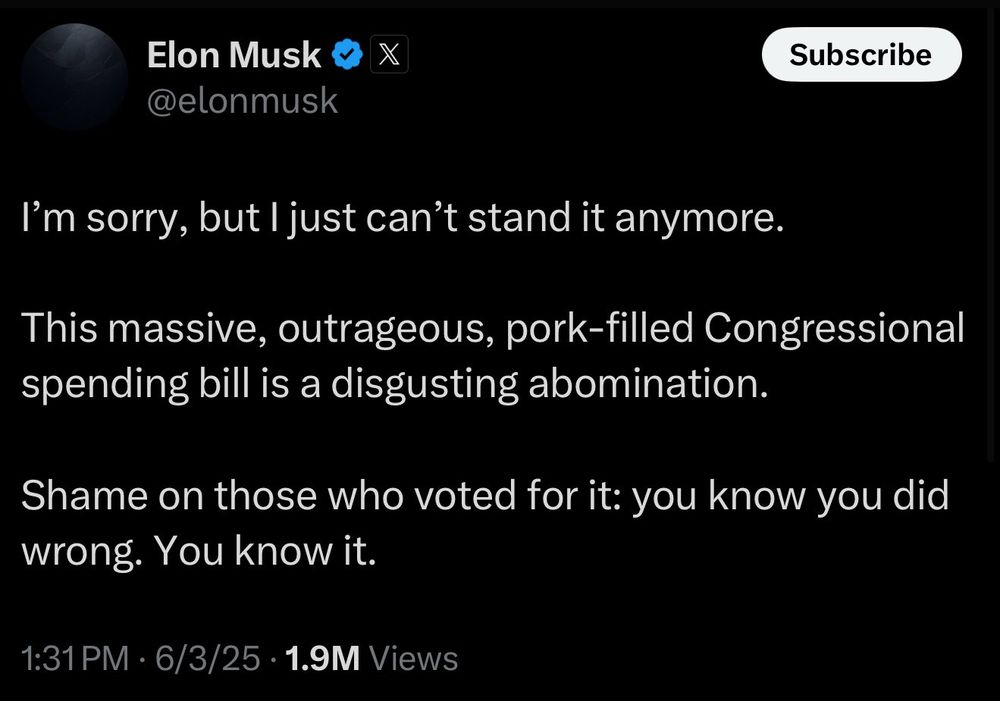Click the @elonmusk handle
1000x701 pixels.
point(242,101)
